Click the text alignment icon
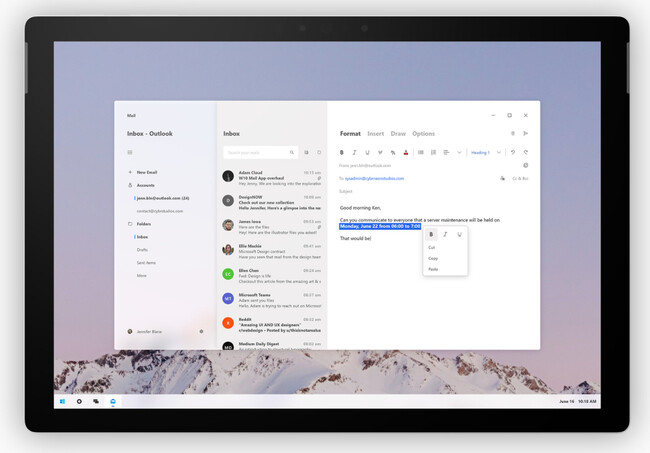This screenshot has width=650, height=453. [446, 153]
